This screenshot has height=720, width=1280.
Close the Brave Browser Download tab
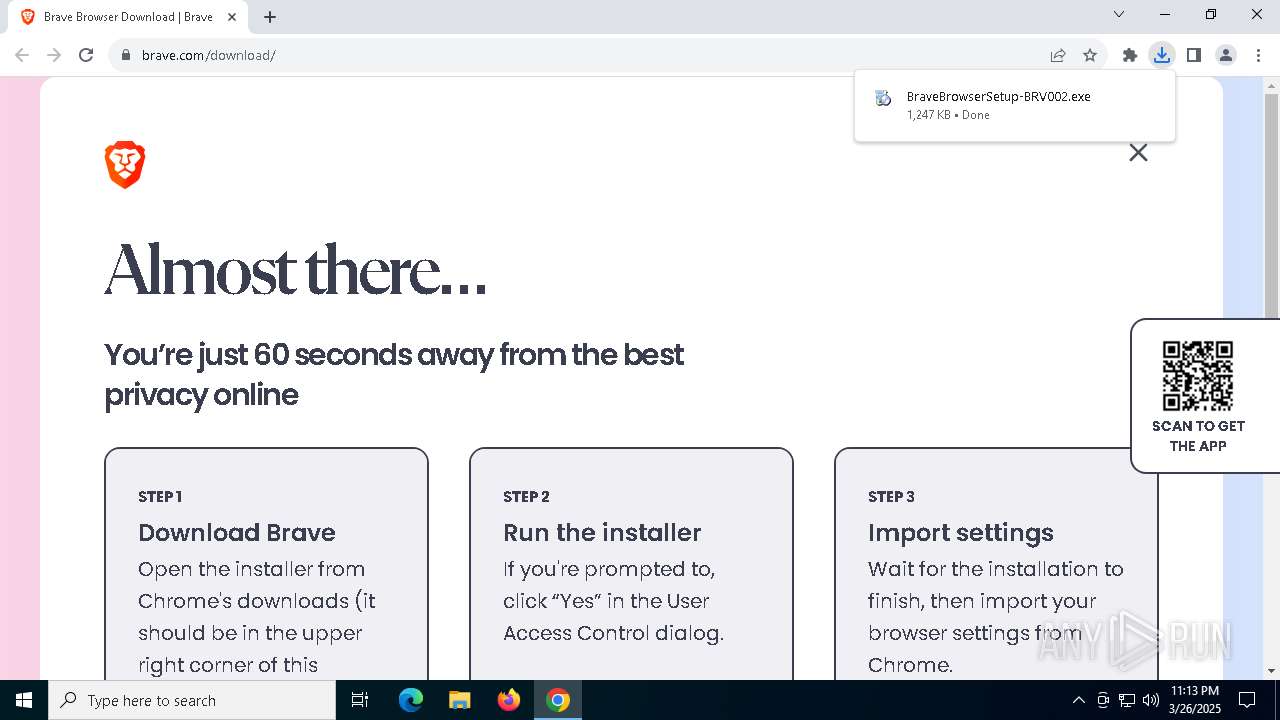coord(232,17)
